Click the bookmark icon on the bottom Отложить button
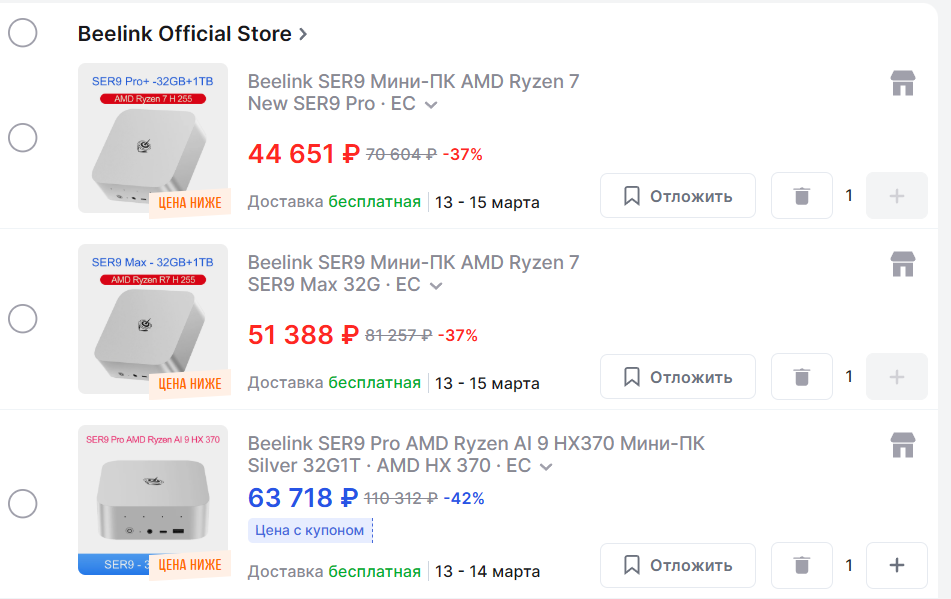Image resolution: width=951 pixels, height=599 pixels. point(631,565)
